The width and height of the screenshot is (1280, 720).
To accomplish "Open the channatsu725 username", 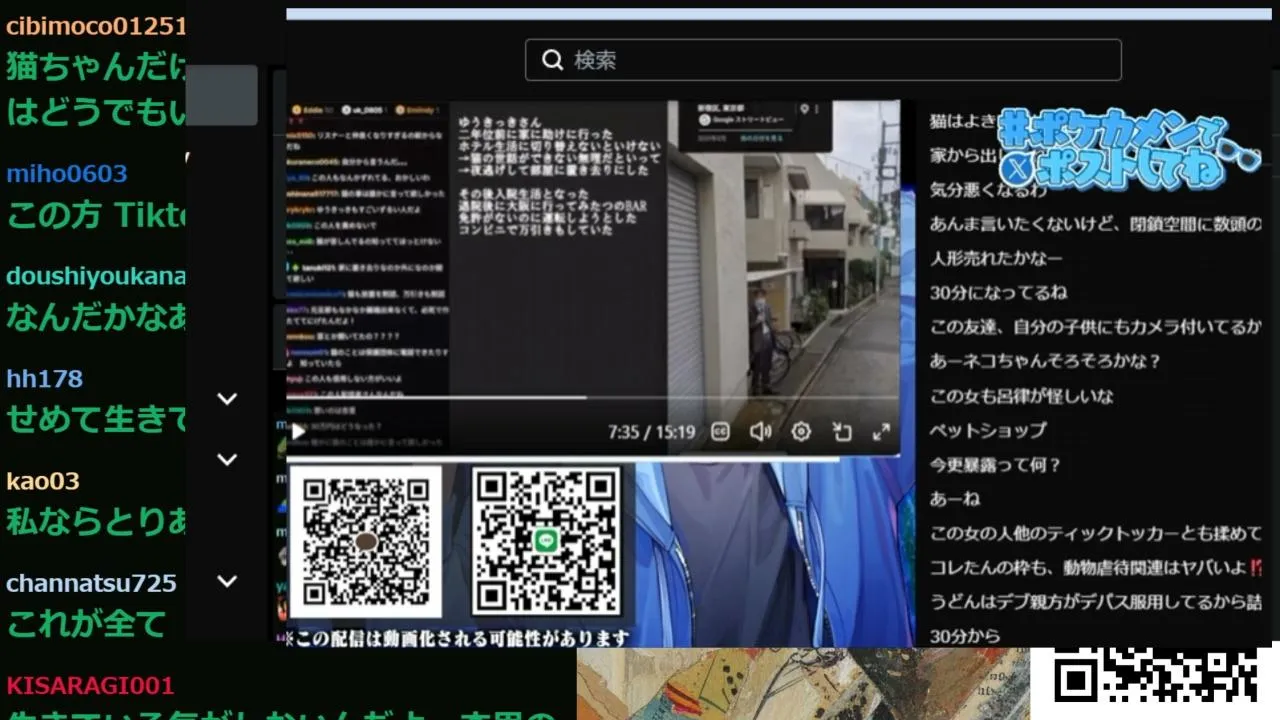I will point(91,583).
